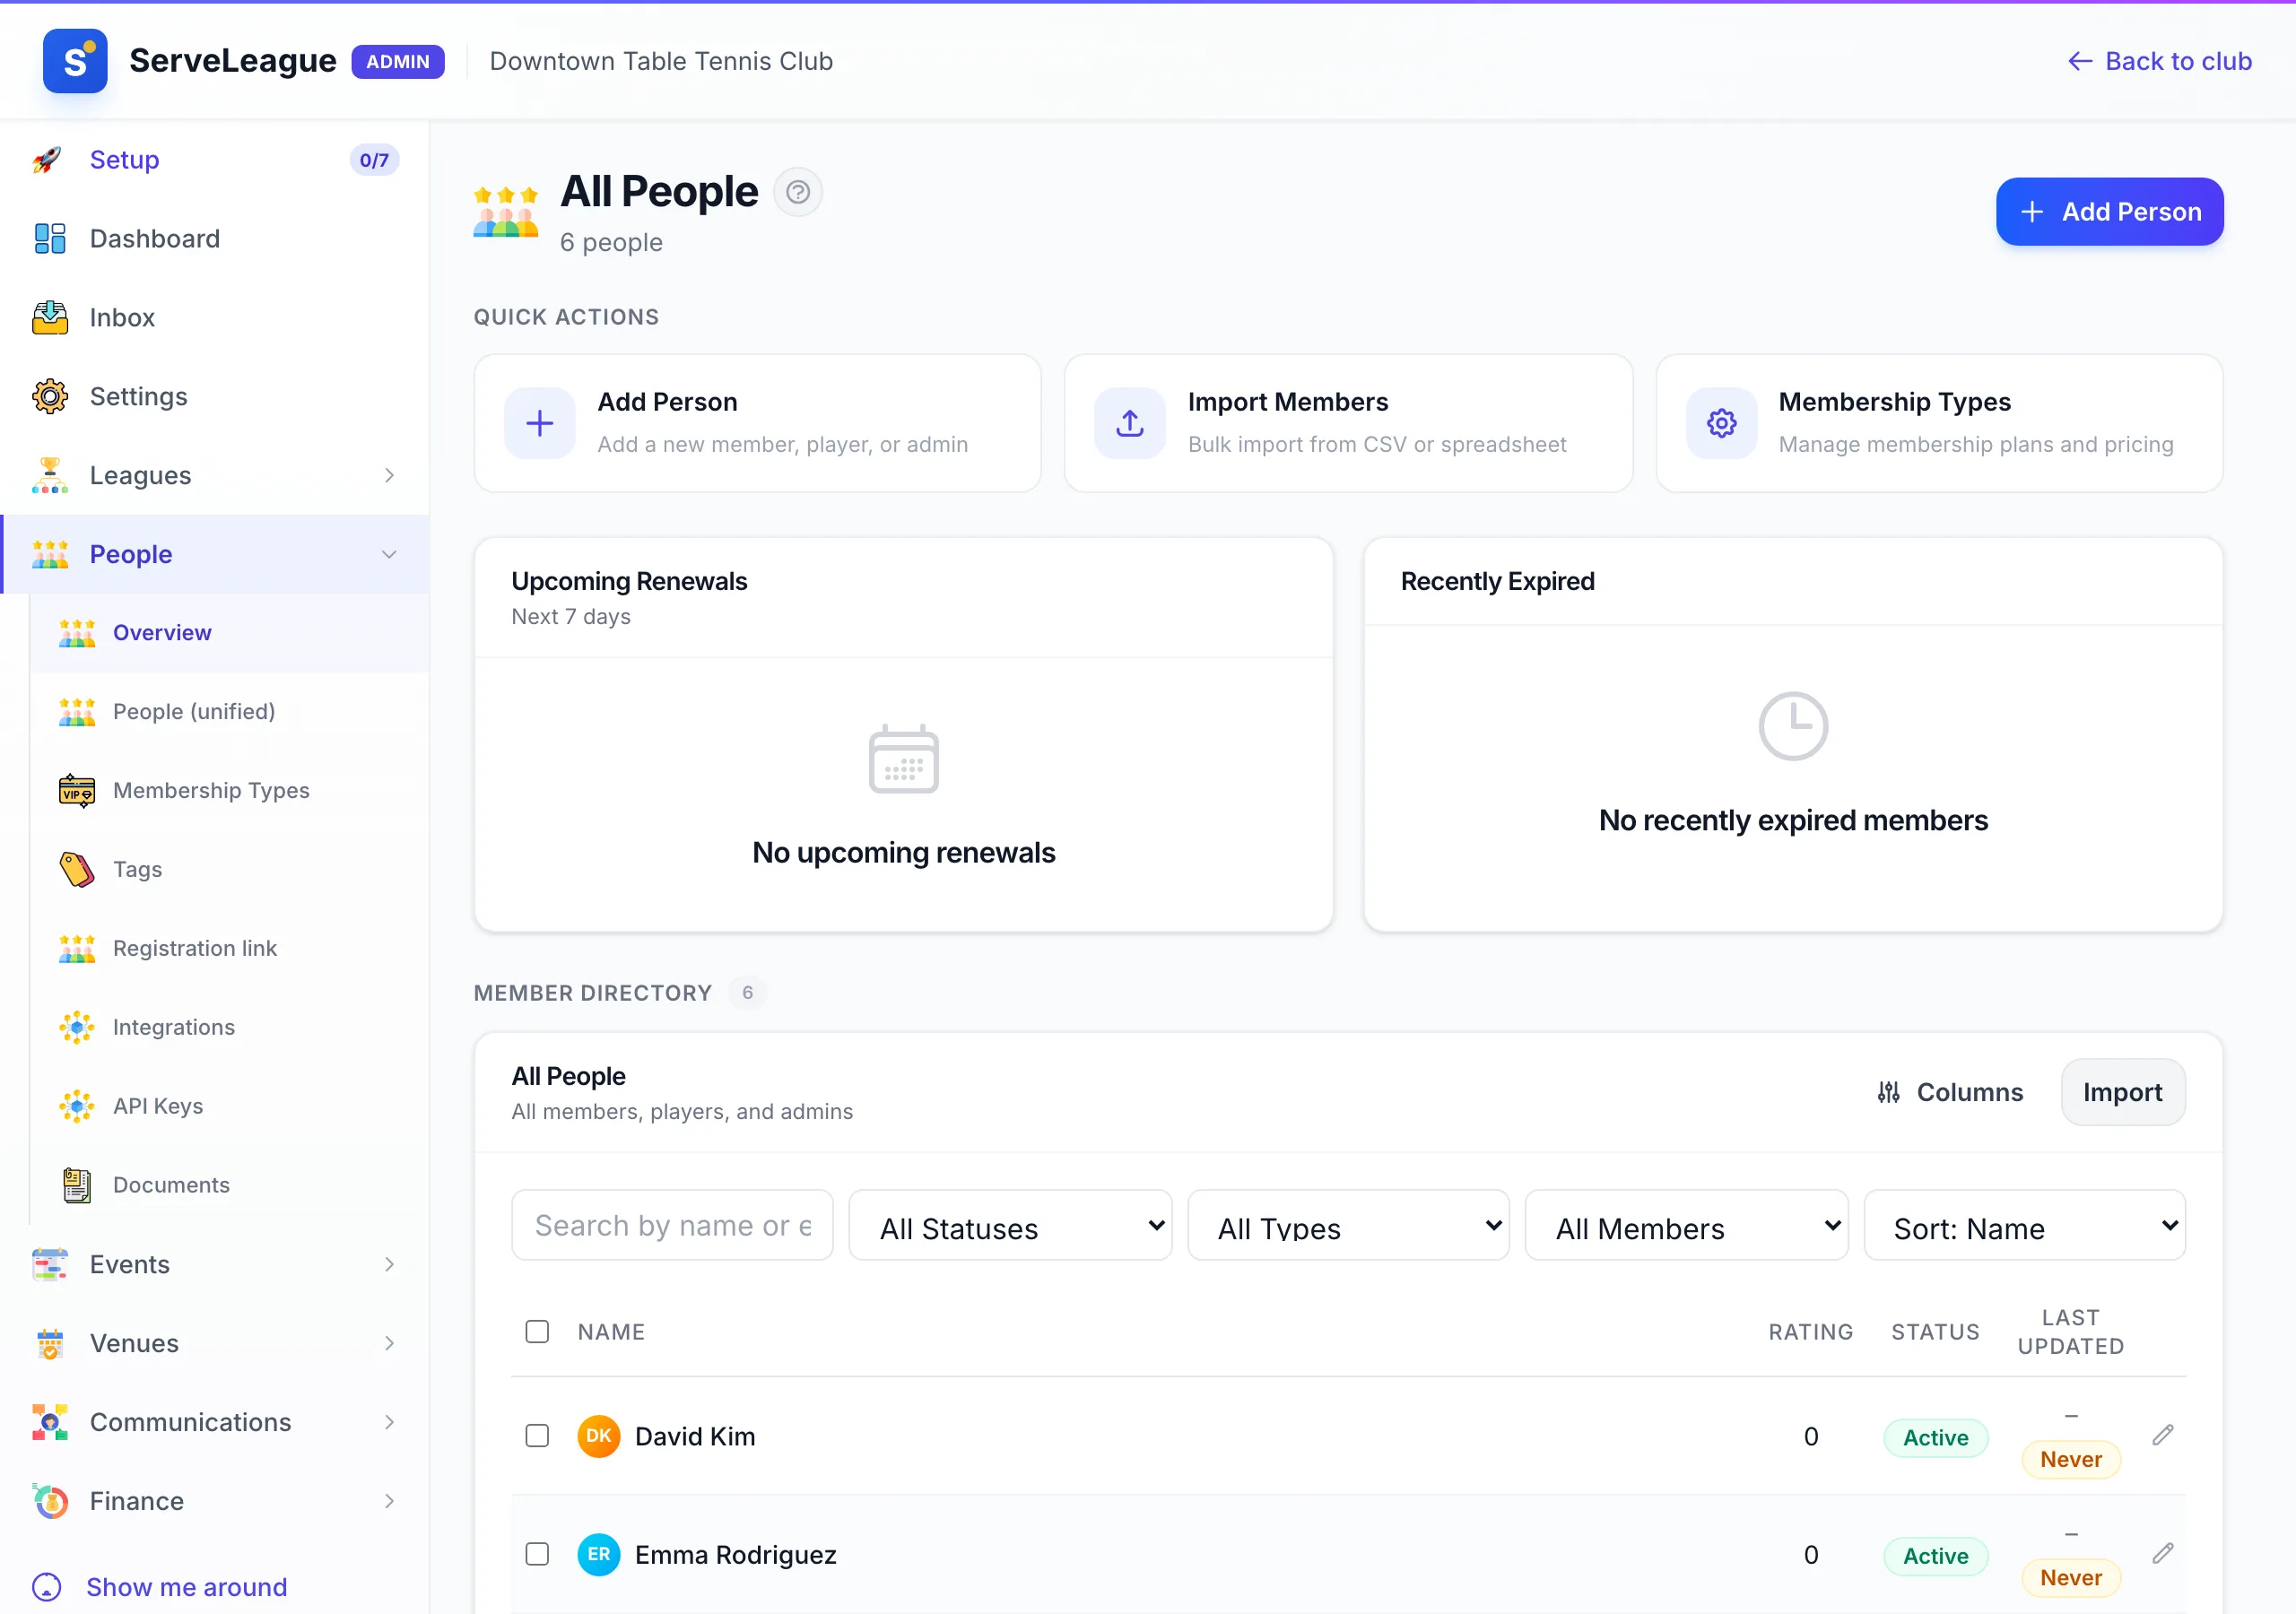Click the Documents clipboard icon
This screenshot has width=2296, height=1614.
(x=77, y=1185)
